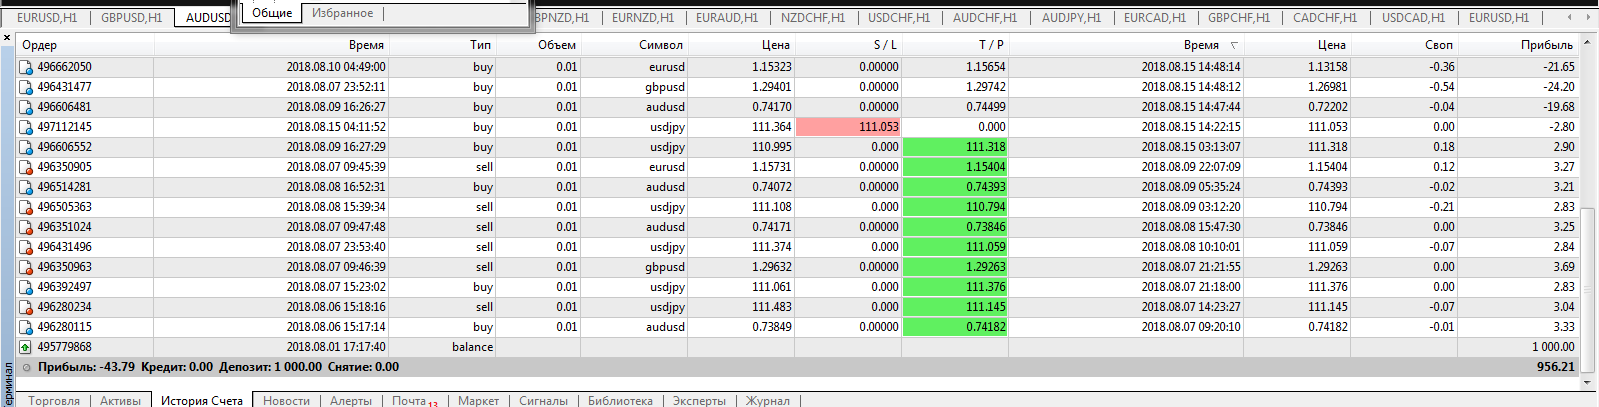The image size is (1599, 407).
Task: Open the Библиотека tab
Action: coord(620,400)
